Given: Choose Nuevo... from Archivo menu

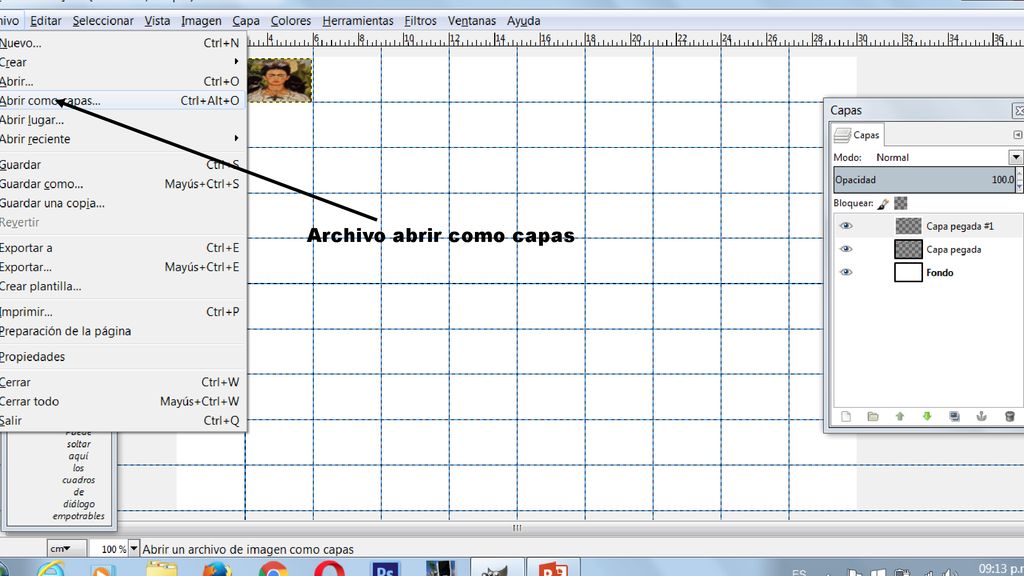Looking at the screenshot, I should coord(121,43).
